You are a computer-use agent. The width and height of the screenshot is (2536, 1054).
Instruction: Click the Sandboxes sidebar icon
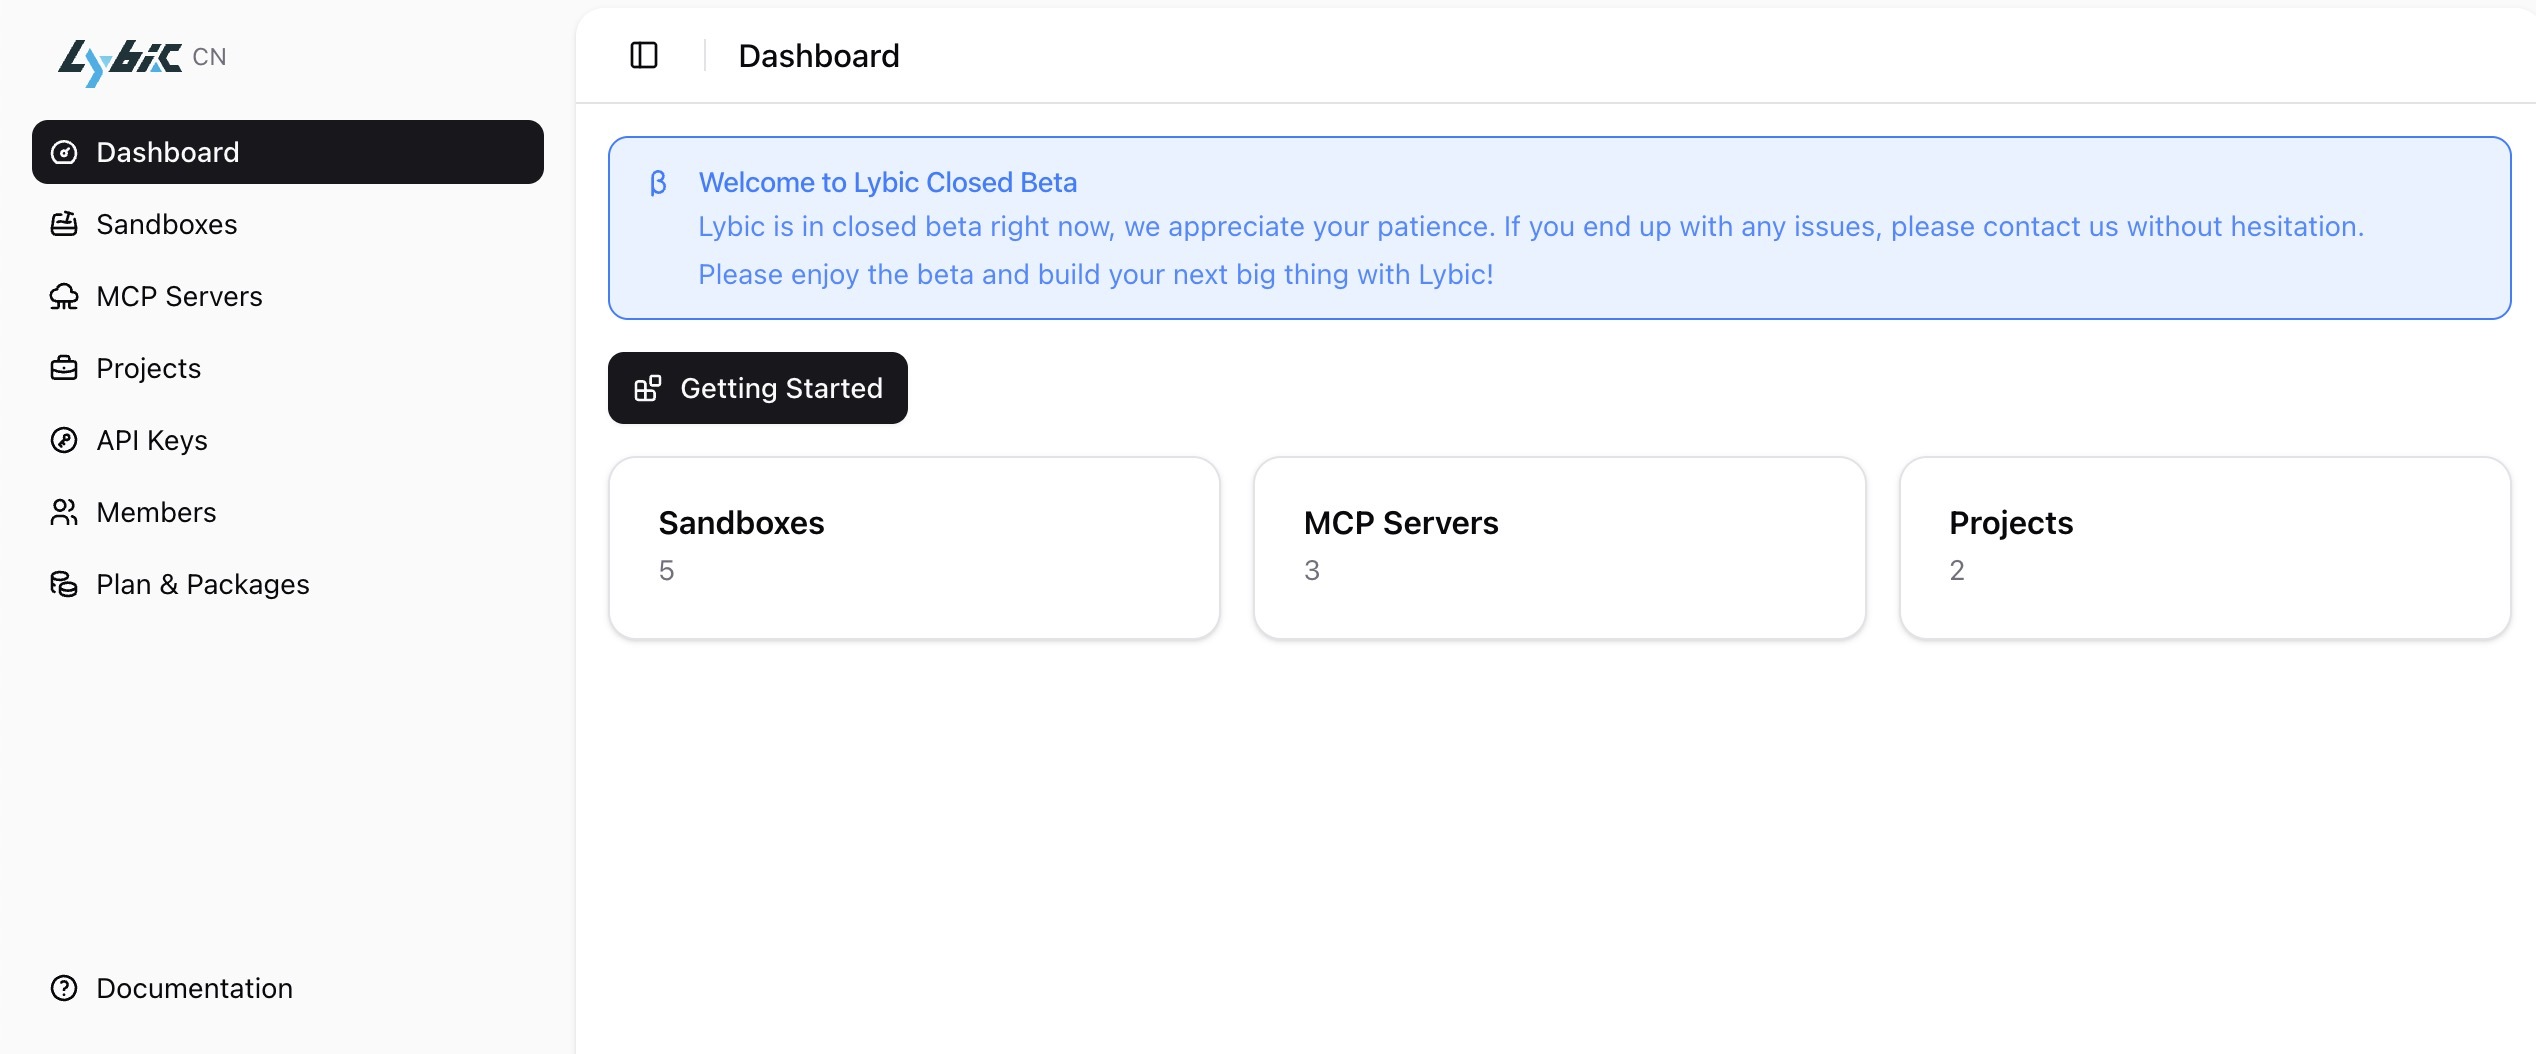(64, 224)
